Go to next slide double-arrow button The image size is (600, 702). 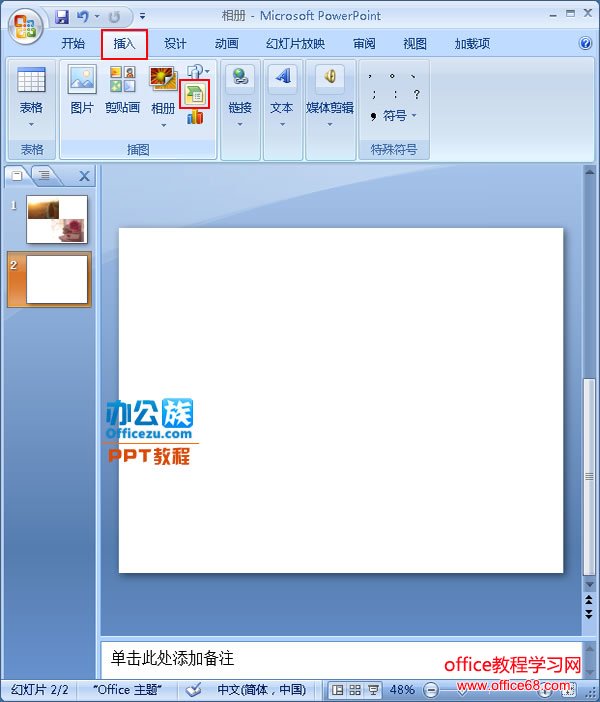click(x=589, y=613)
